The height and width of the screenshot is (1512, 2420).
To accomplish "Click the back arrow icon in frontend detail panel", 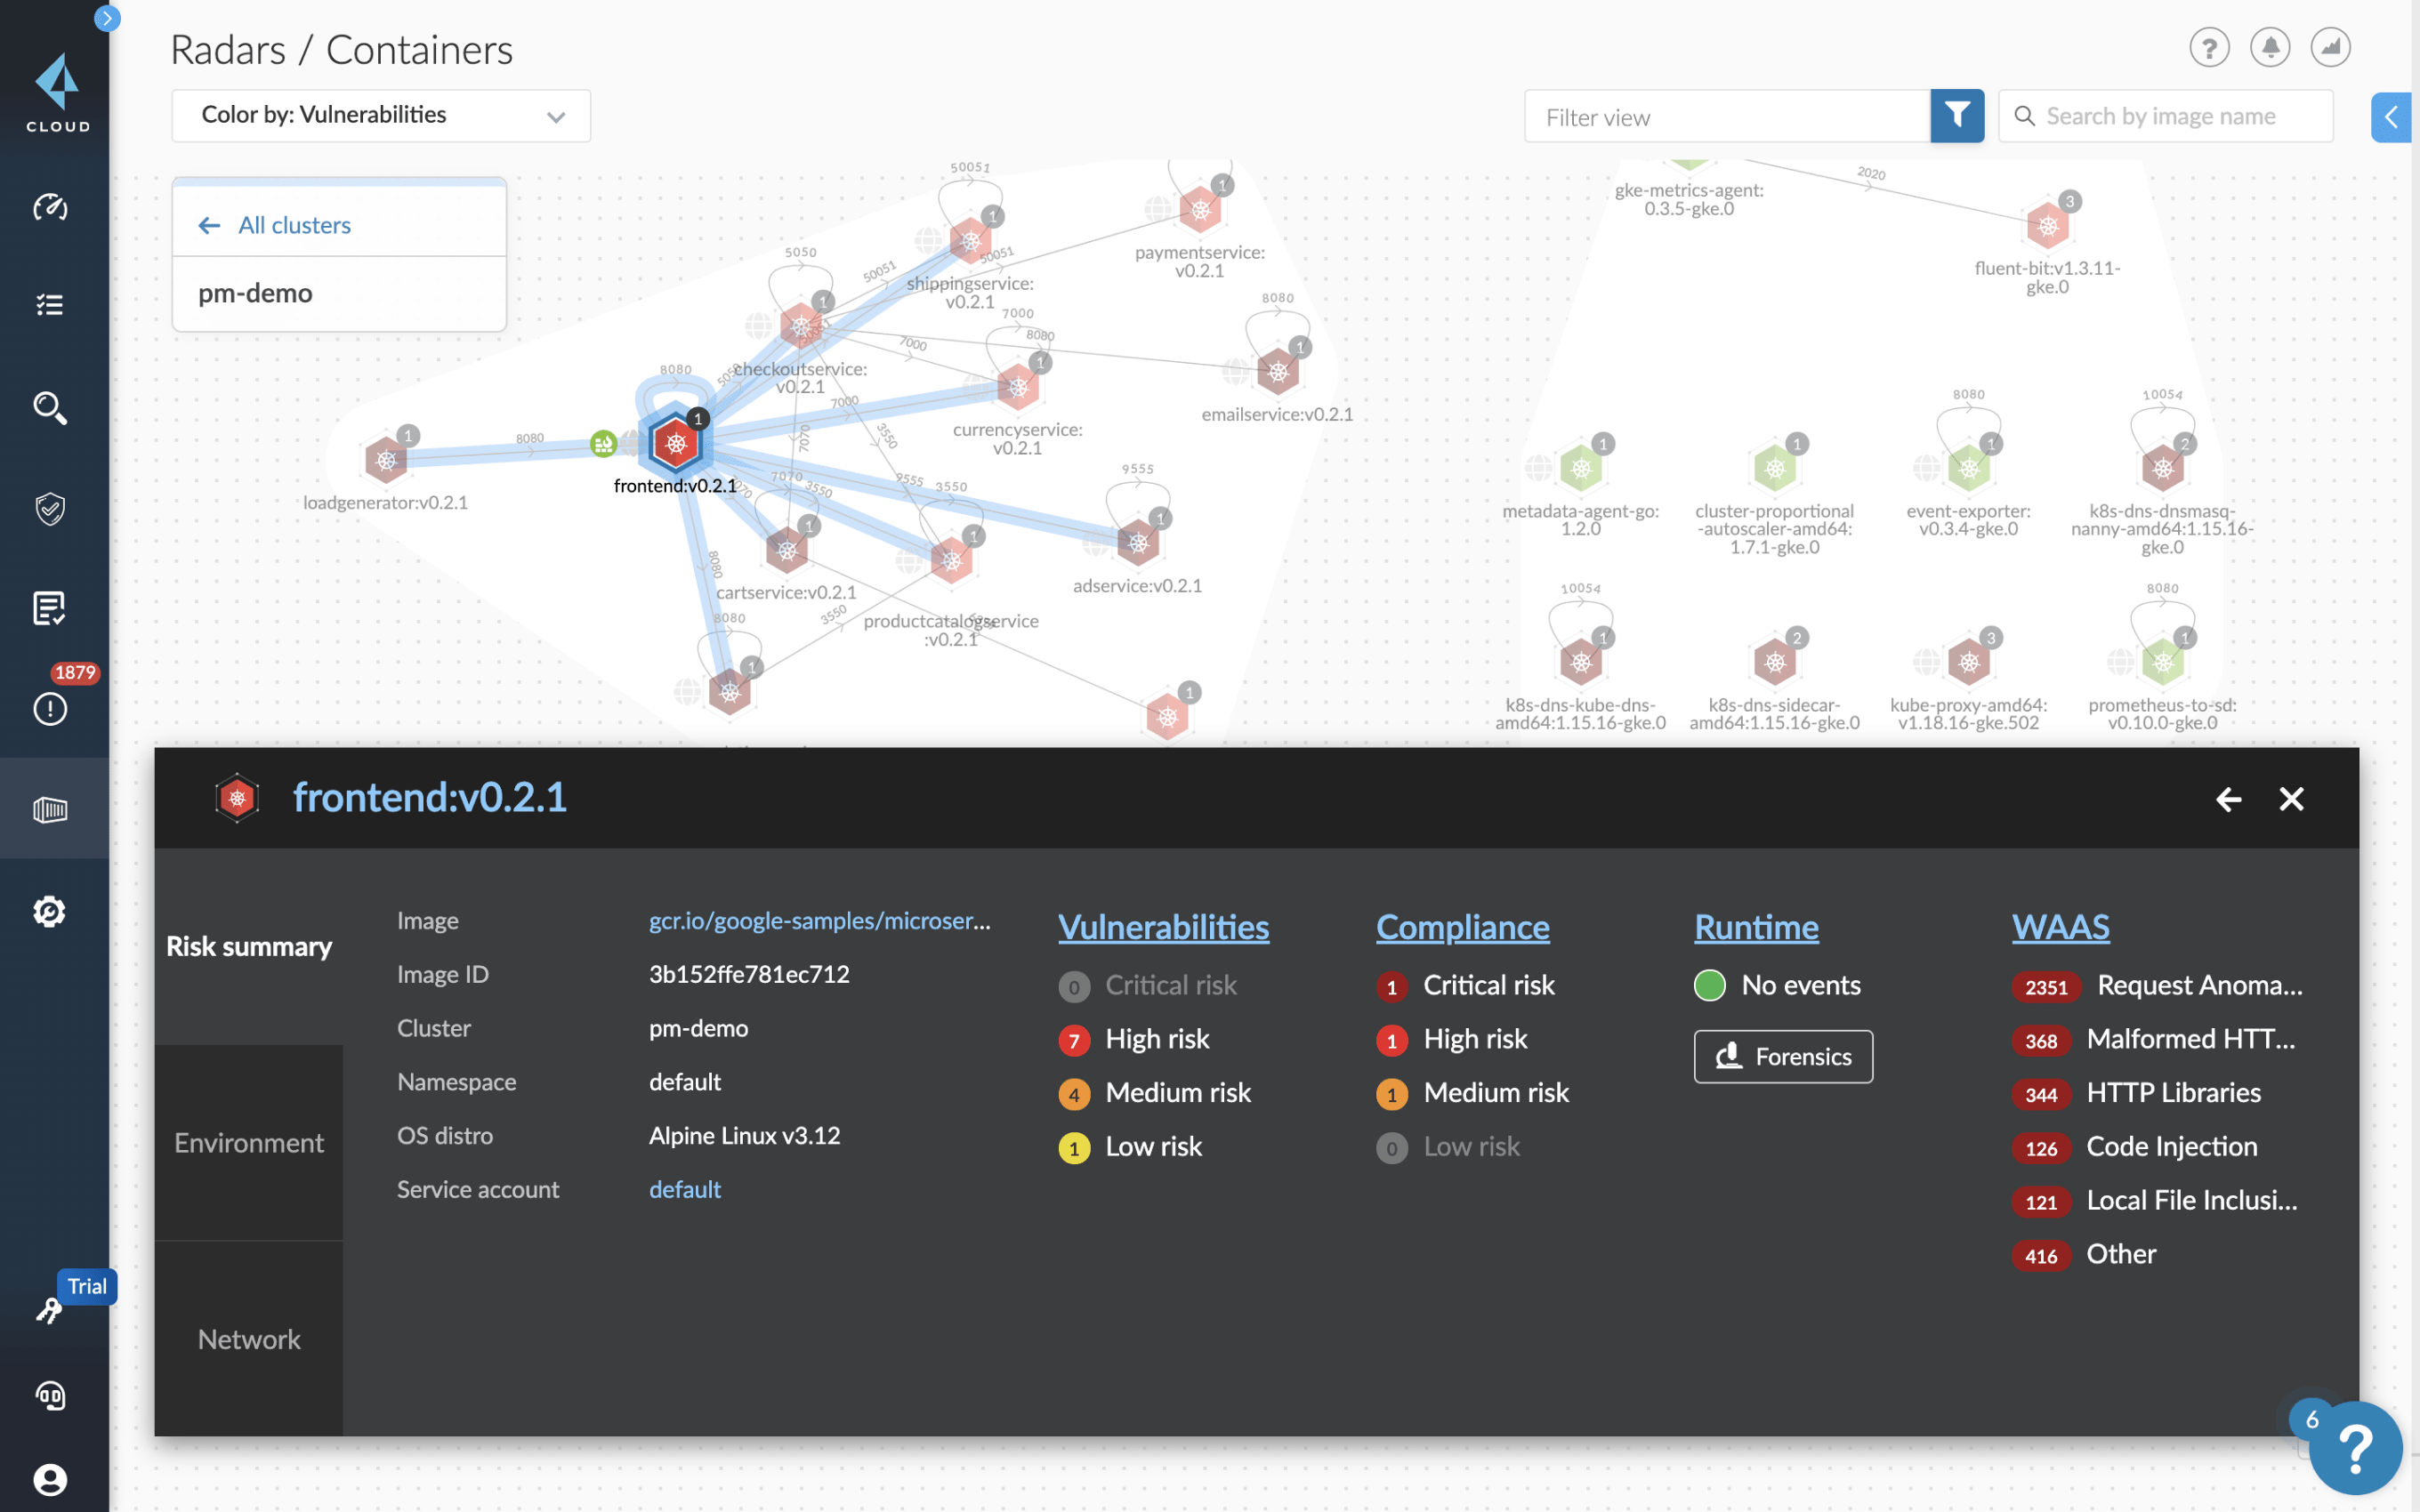I will click(x=2229, y=798).
